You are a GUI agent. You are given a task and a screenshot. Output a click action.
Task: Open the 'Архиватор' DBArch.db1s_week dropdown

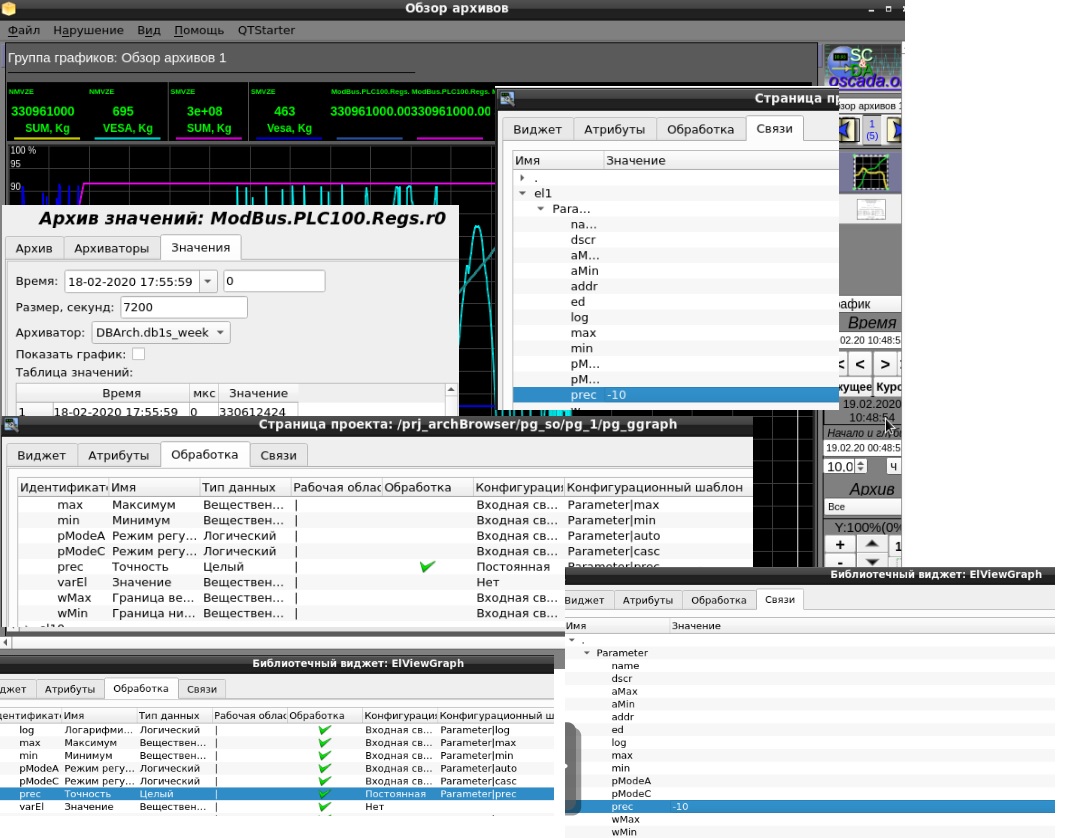160,332
